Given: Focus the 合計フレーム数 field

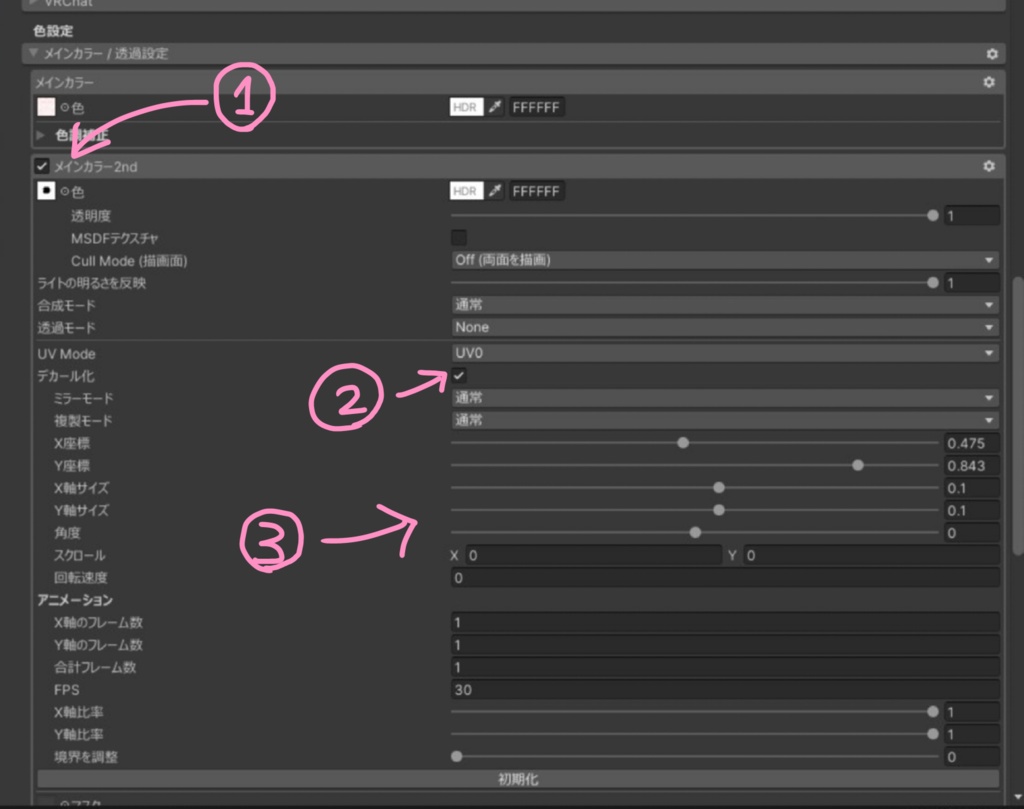Looking at the screenshot, I should (725, 667).
